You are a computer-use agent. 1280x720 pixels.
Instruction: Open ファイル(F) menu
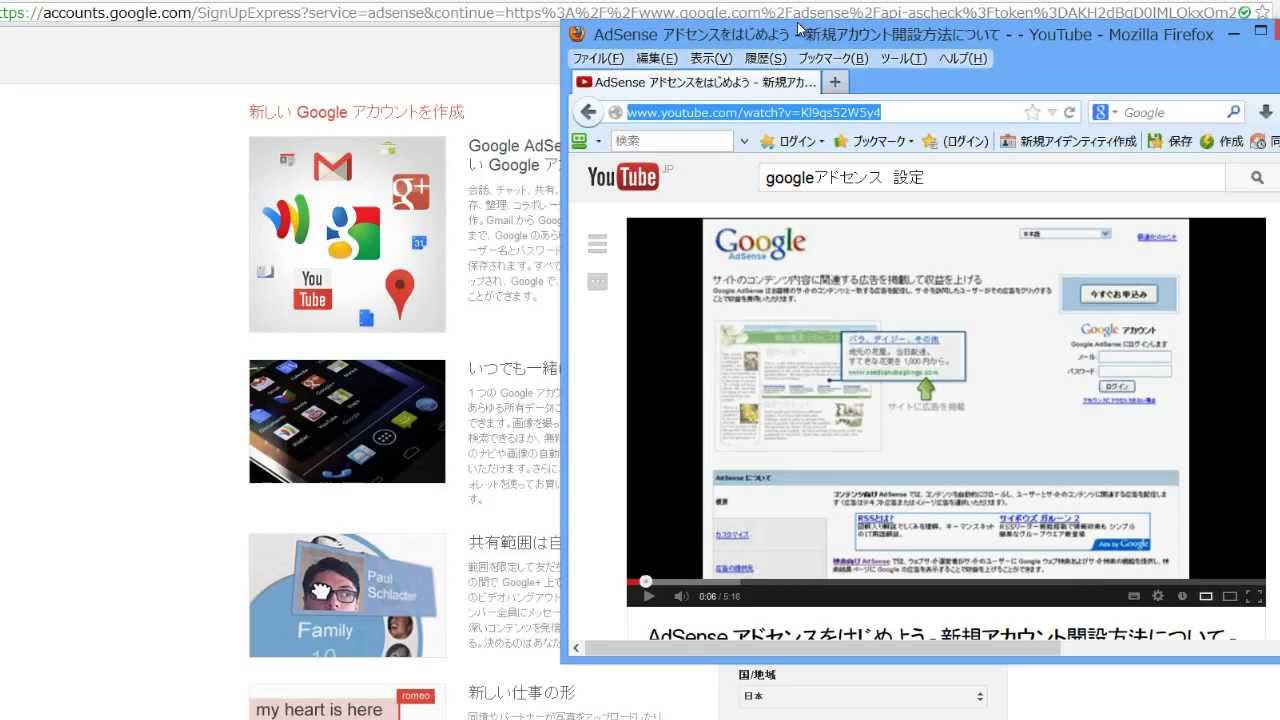(598, 58)
